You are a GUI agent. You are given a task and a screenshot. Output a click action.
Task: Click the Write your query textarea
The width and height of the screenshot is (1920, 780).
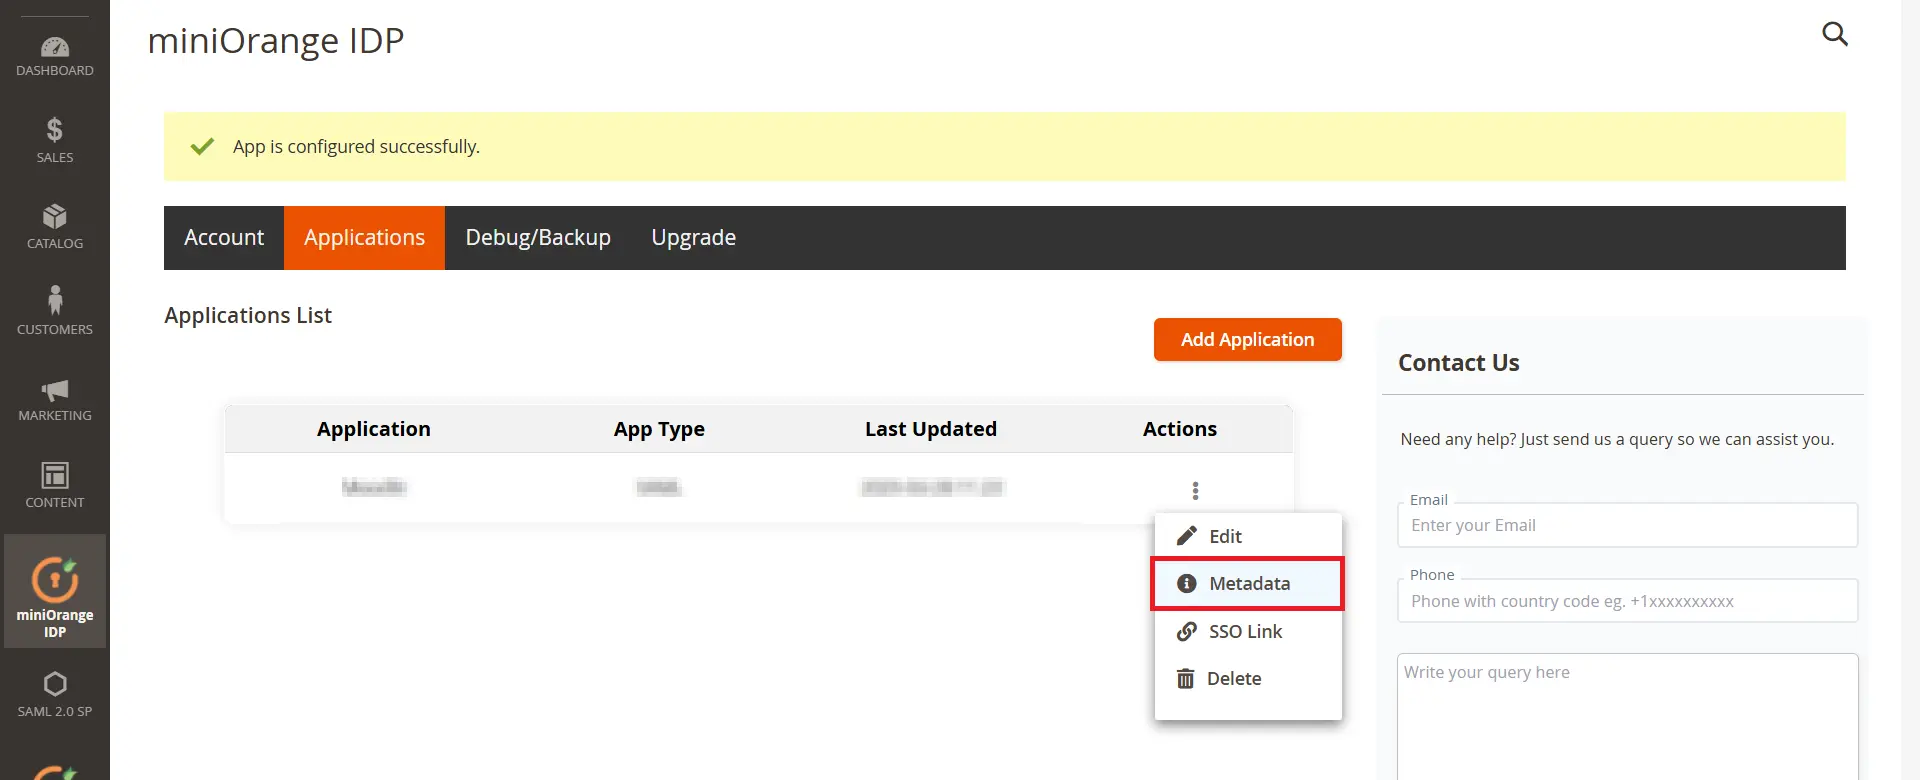point(1627,717)
